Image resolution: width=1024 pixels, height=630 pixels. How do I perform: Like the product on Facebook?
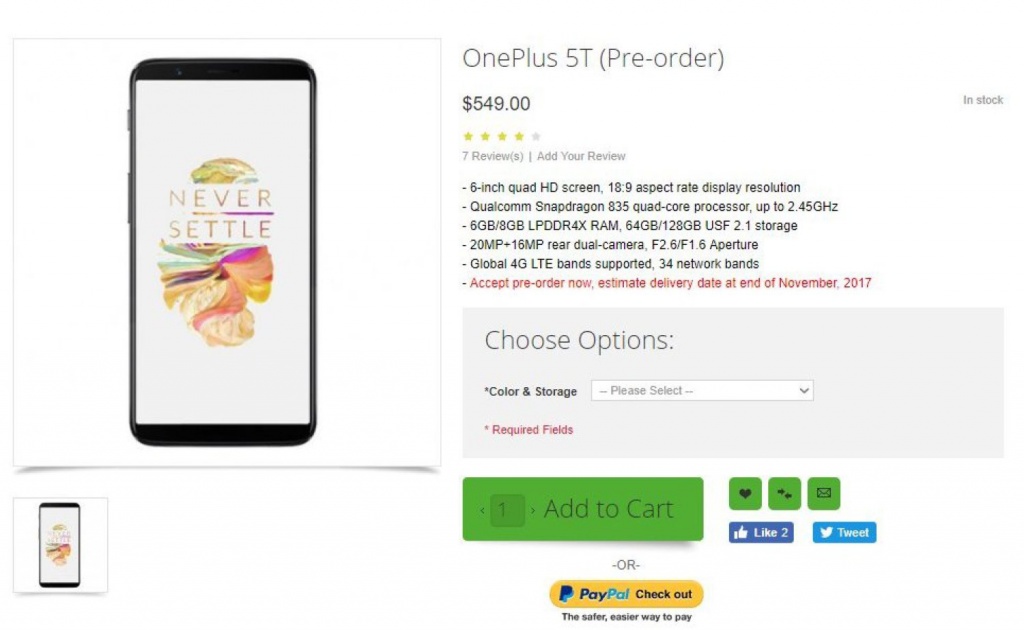click(761, 533)
